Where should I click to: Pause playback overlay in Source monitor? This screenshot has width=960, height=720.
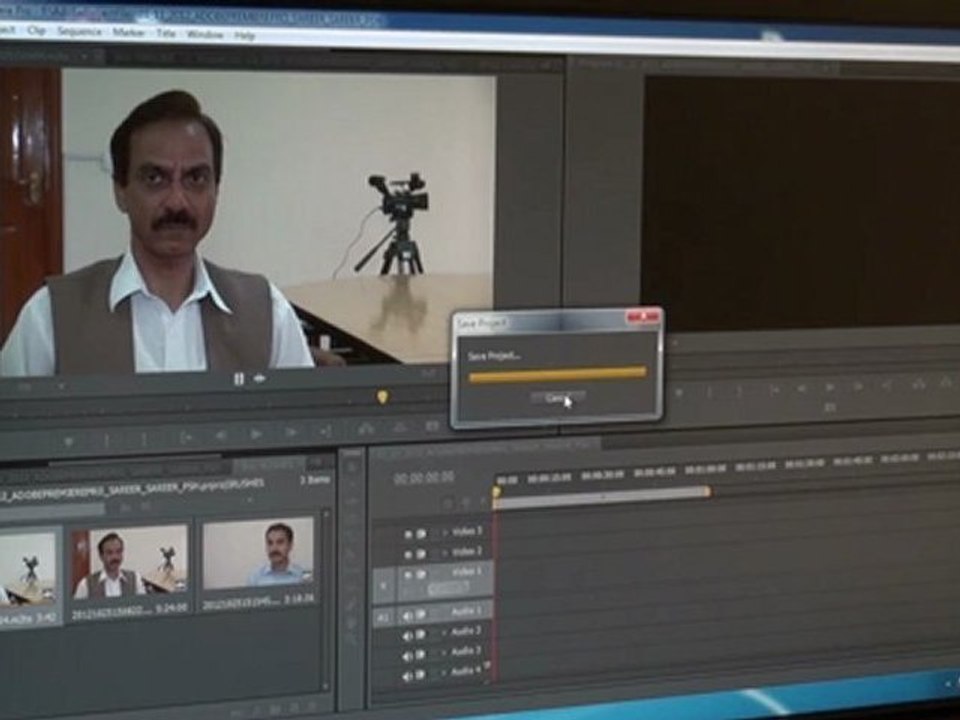tap(239, 380)
